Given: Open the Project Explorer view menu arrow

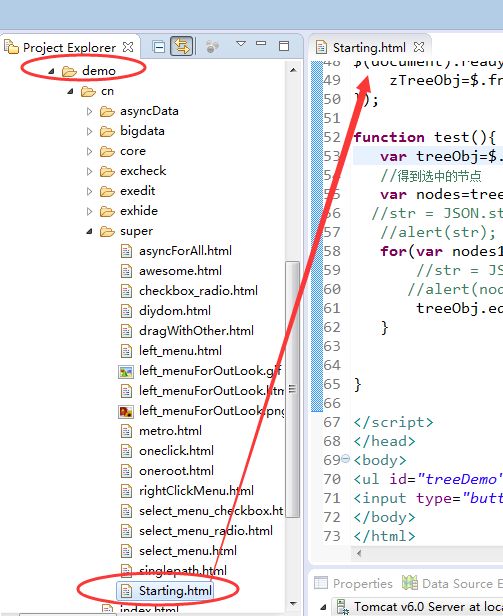Looking at the screenshot, I should click(241, 43).
